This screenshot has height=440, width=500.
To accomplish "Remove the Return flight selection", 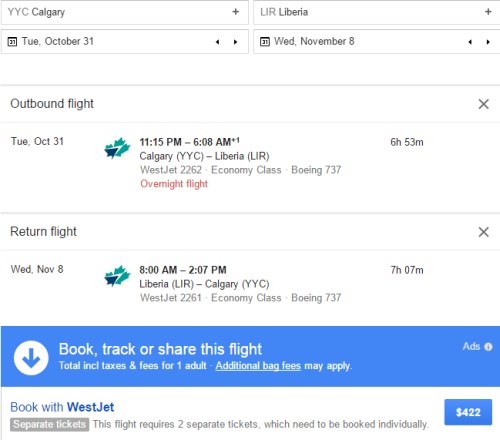I will coord(484,232).
